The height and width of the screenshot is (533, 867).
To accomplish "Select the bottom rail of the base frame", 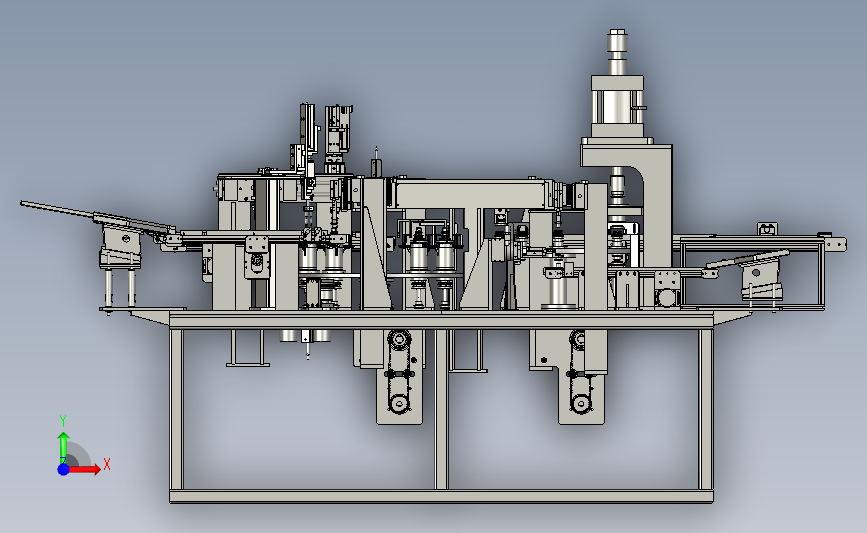I will [x=441, y=496].
